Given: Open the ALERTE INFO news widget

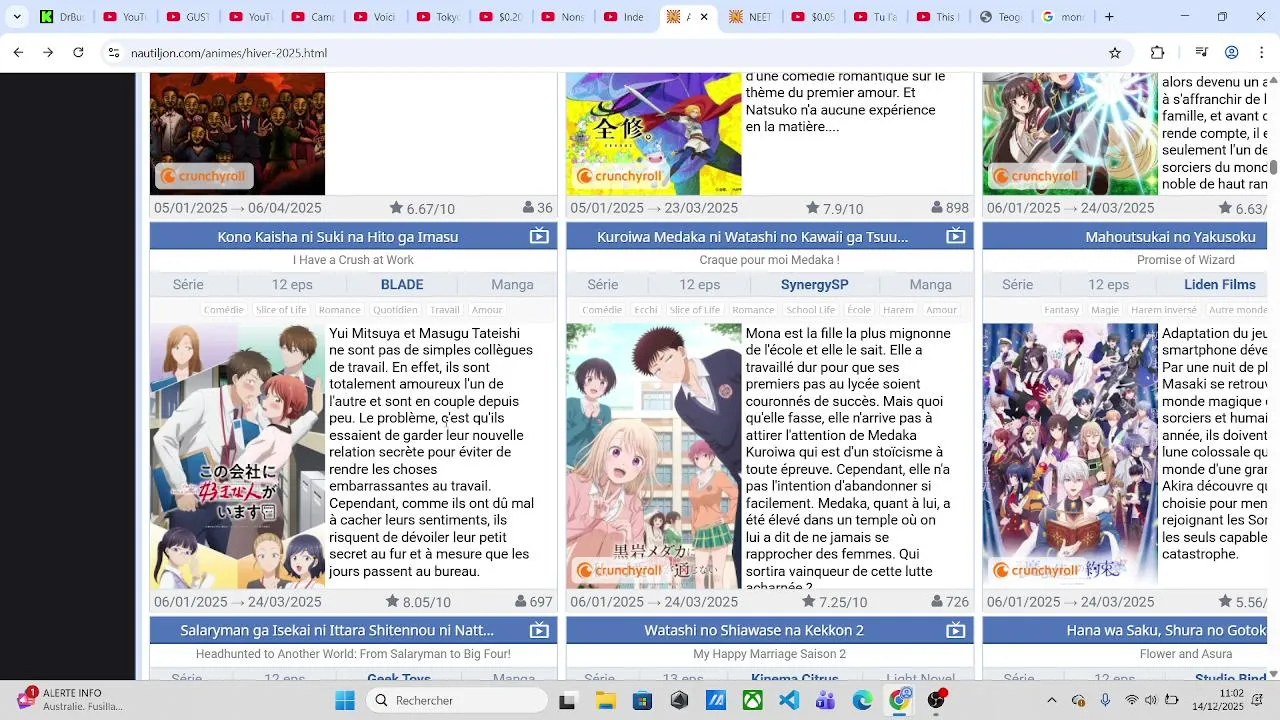Looking at the screenshot, I should tap(70, 700).
